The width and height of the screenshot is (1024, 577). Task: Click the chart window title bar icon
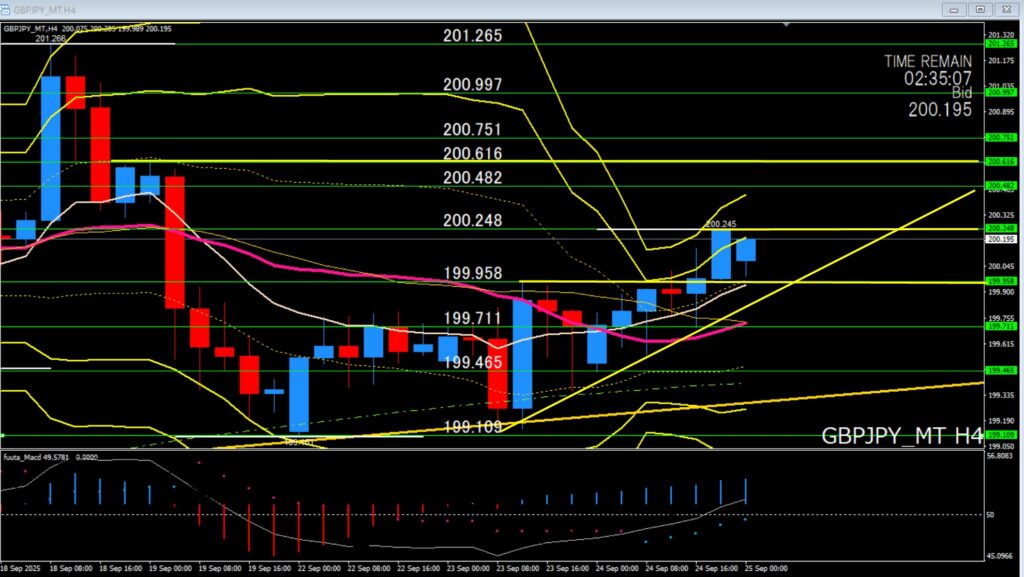pyautogui.click(x=7, y=9)
